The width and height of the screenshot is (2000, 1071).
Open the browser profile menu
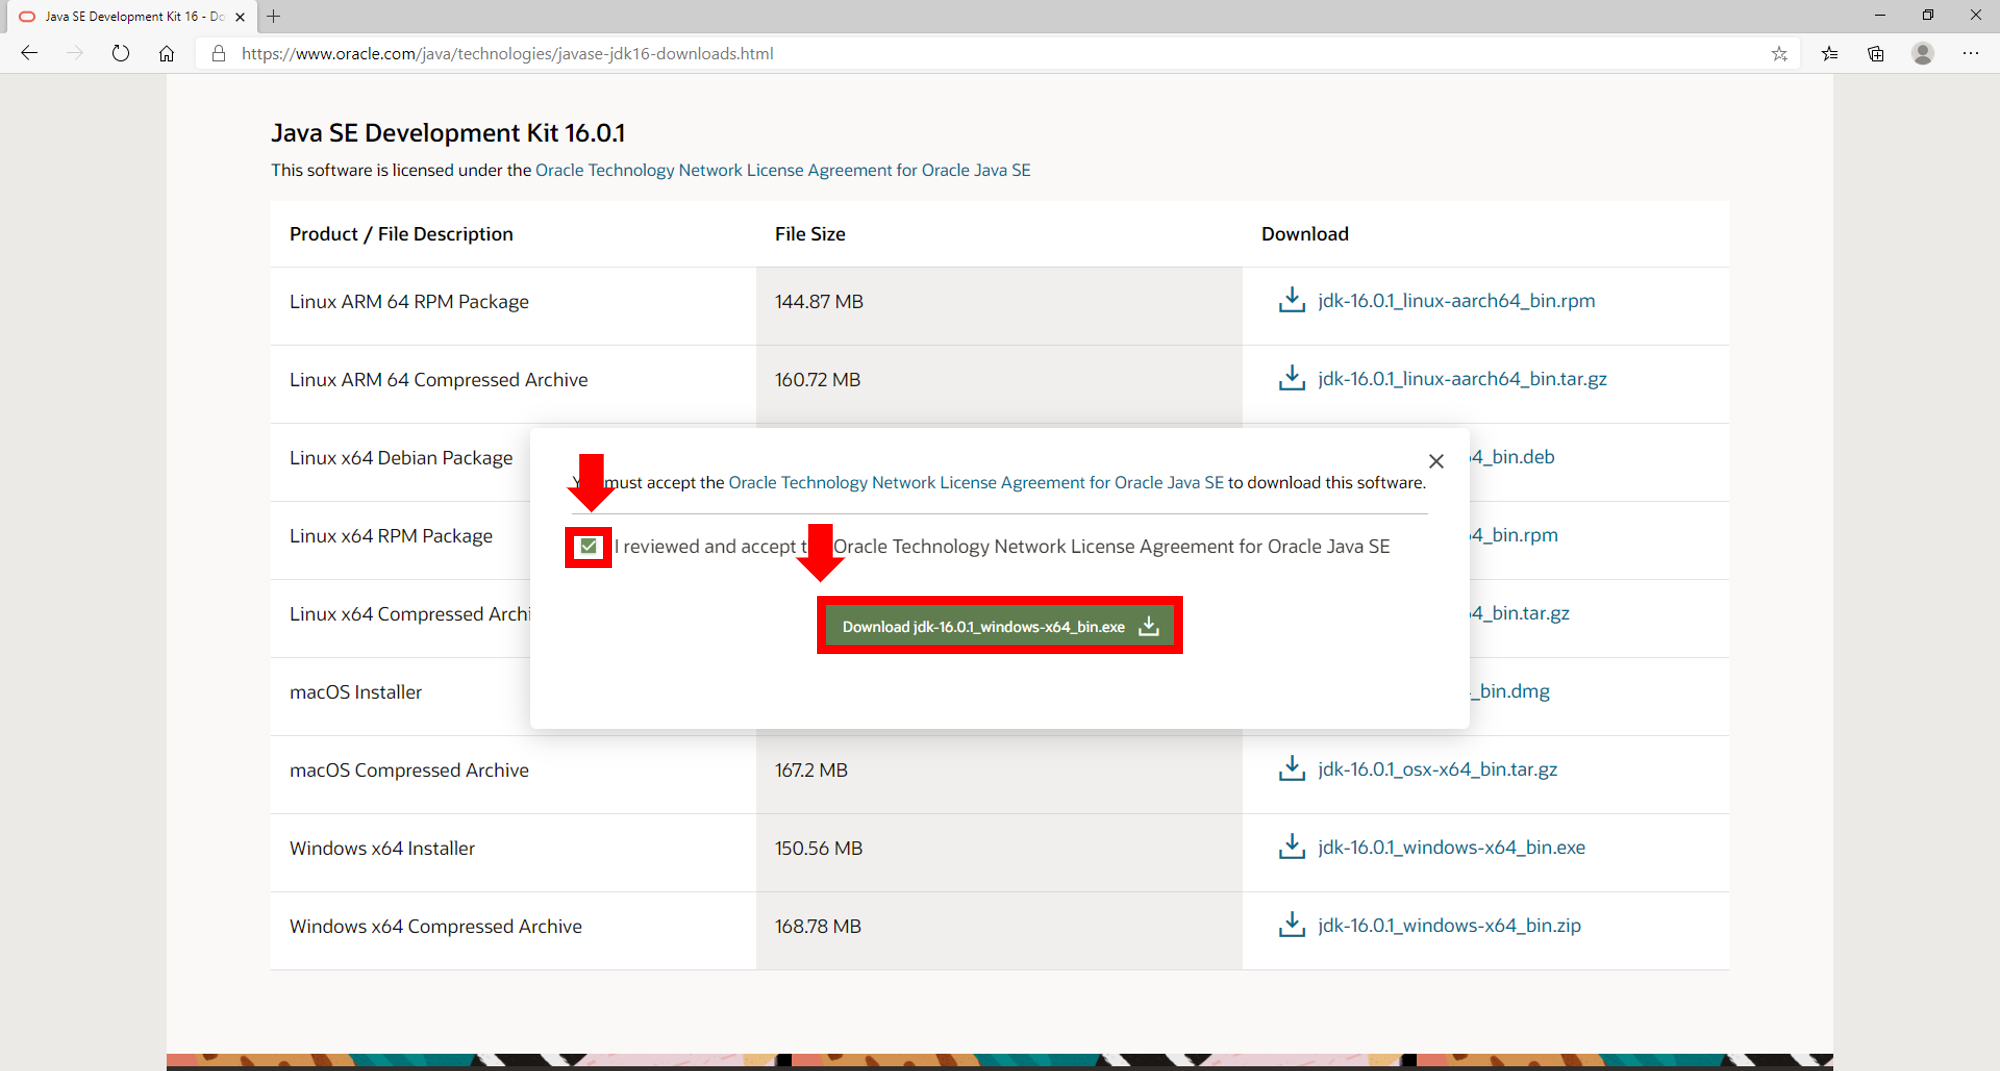(x=1922, y=54)
